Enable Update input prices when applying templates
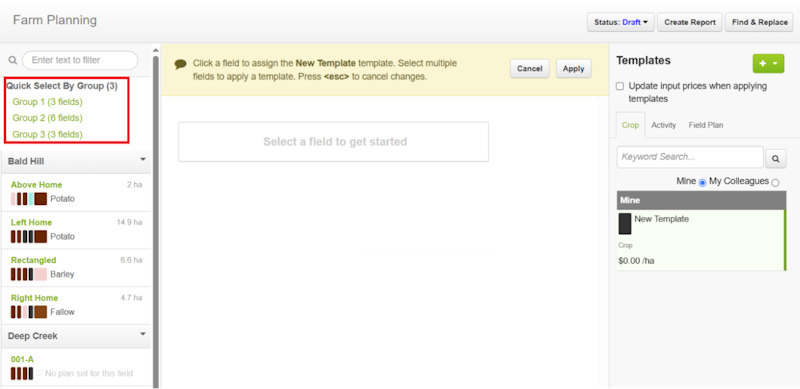The height and width of the screenshot is (389, 800). 620,86
